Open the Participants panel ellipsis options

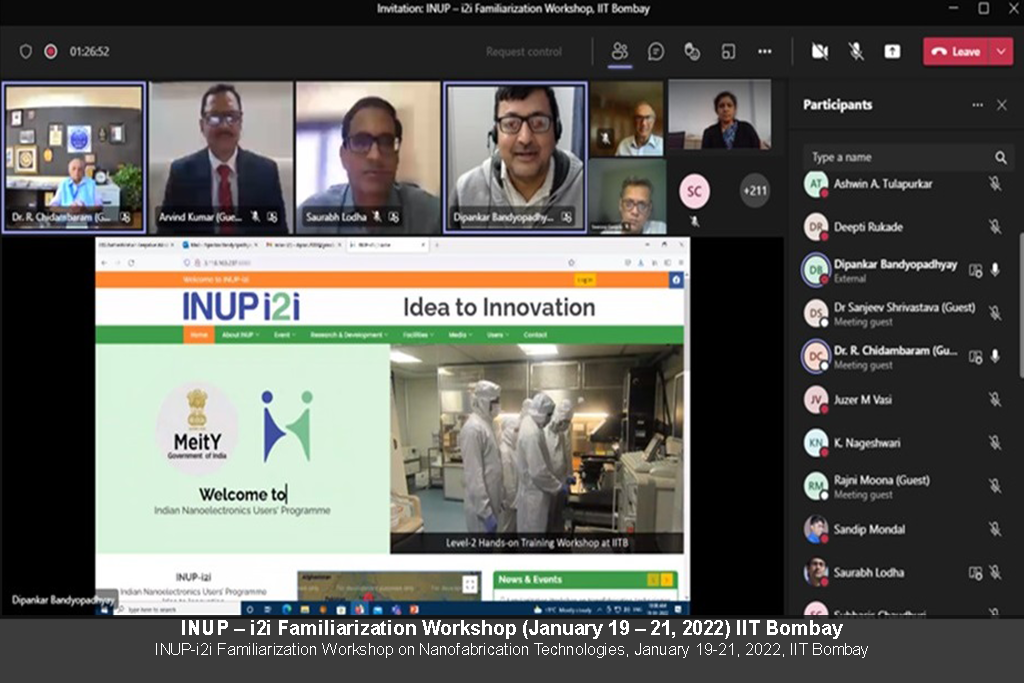click(977, 105)
